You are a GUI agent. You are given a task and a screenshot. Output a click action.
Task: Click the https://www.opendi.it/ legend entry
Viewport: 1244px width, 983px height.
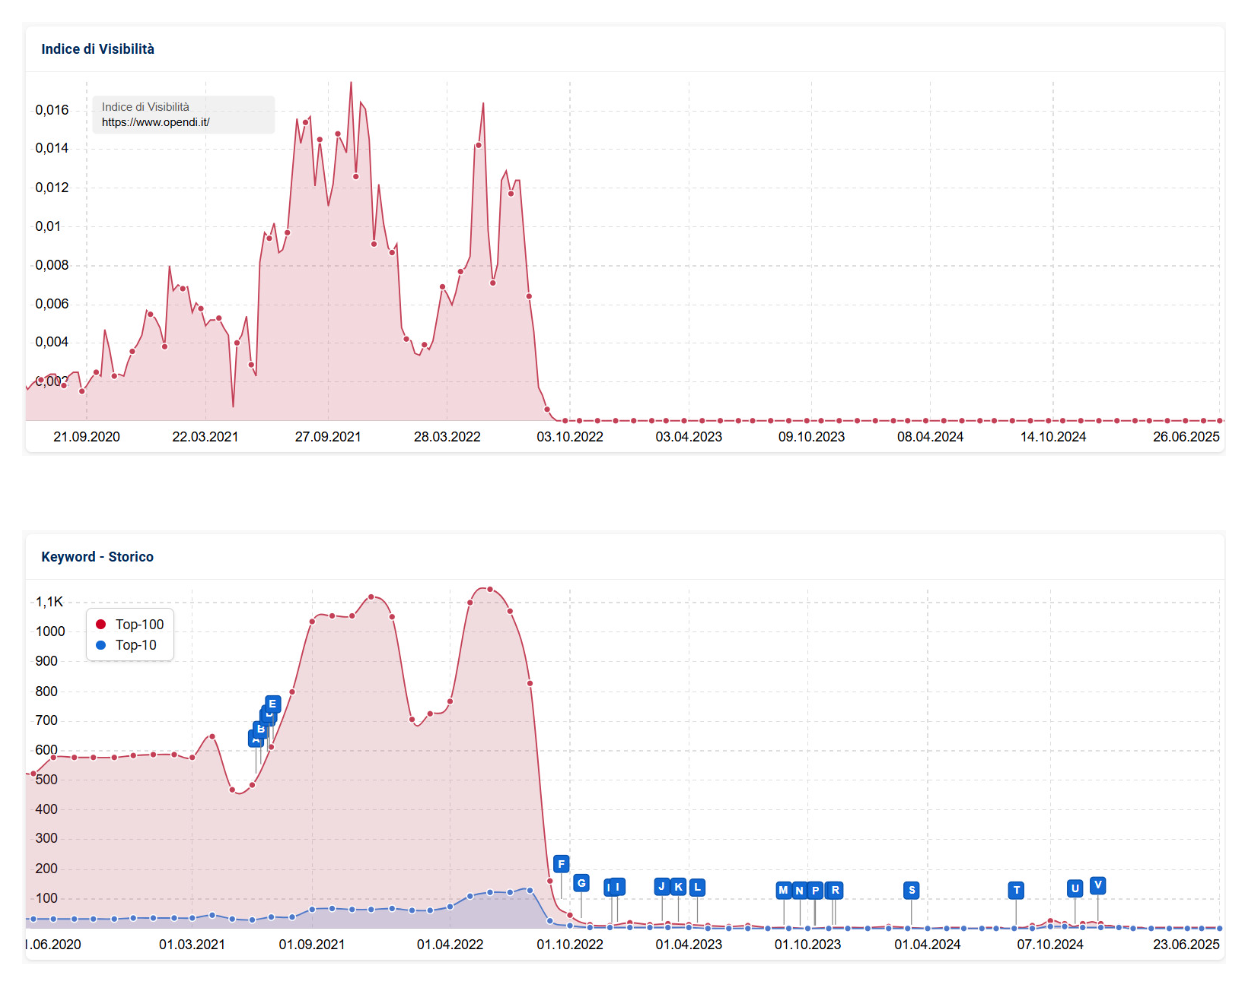pos(155,122)
